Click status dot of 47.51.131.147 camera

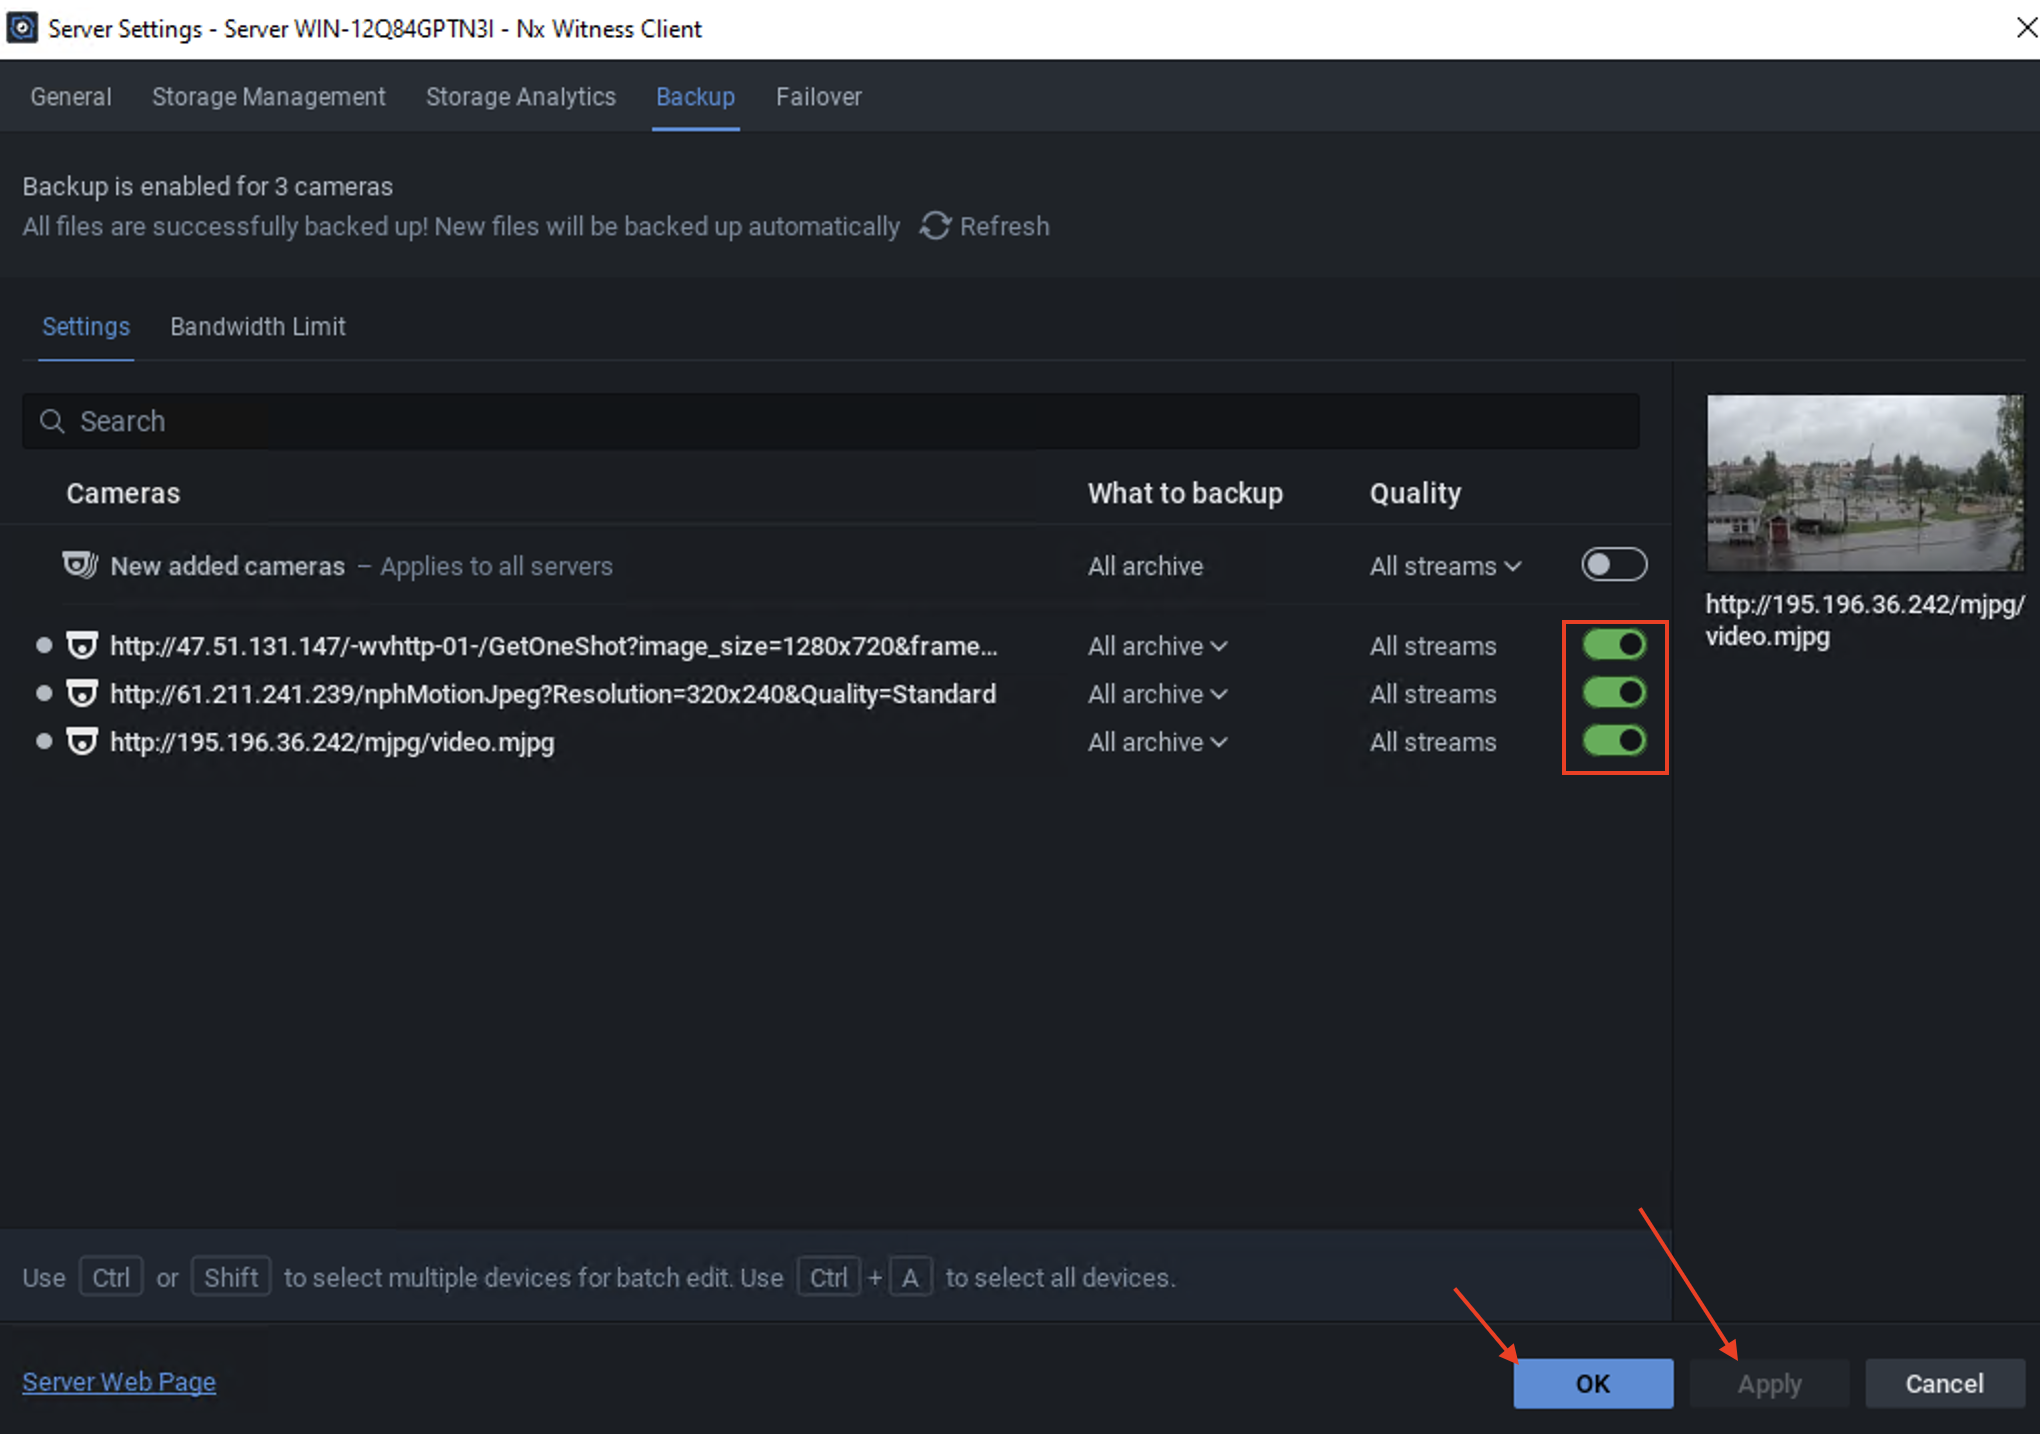(x=44, y=645)
